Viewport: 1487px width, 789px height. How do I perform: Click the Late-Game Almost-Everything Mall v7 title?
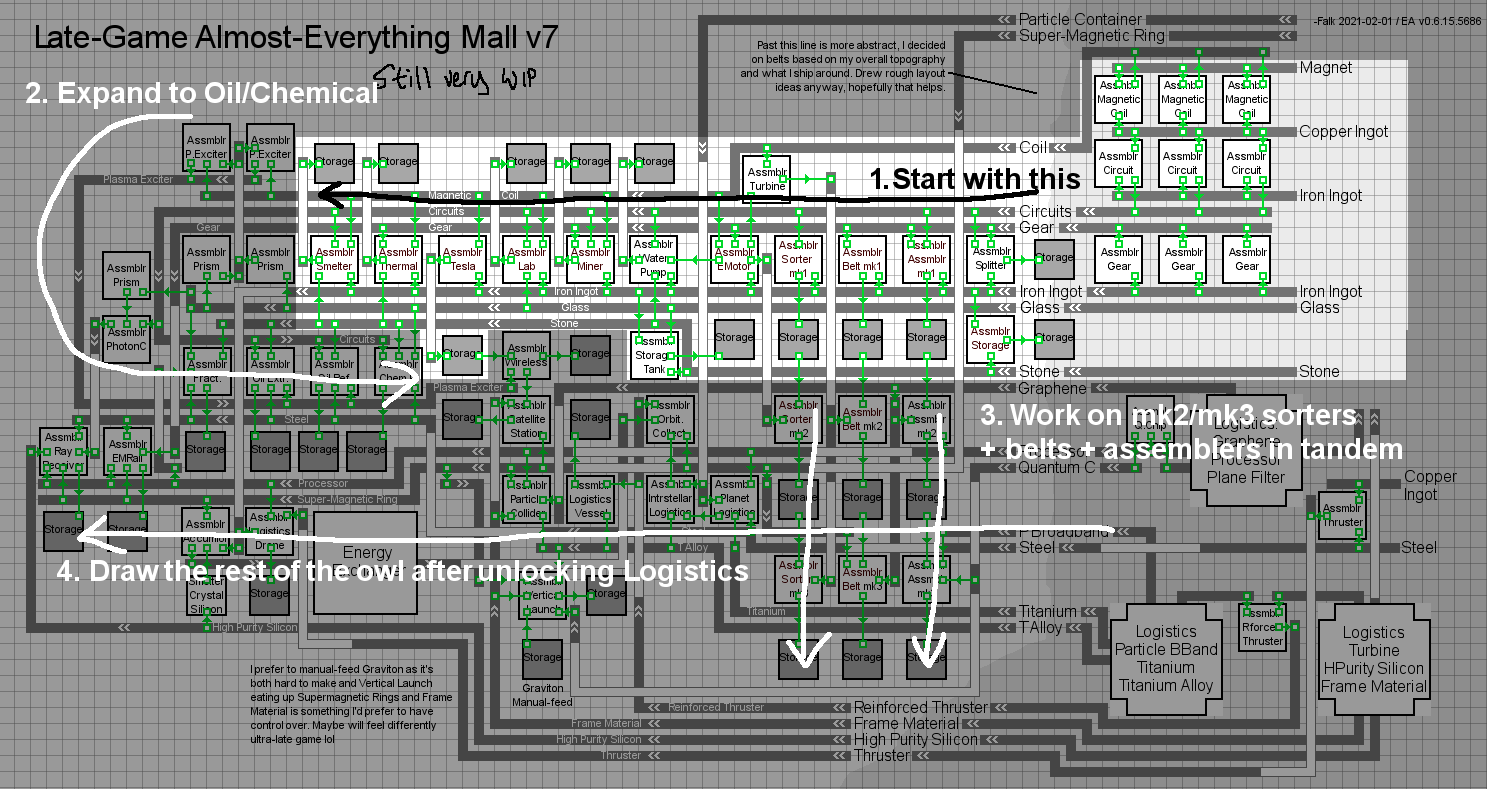[296, 38]
